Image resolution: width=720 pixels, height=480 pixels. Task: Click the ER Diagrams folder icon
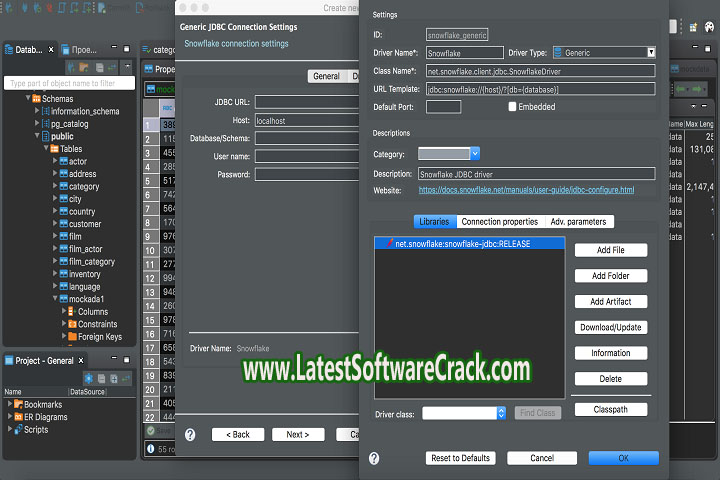click(x=16, y=417)
